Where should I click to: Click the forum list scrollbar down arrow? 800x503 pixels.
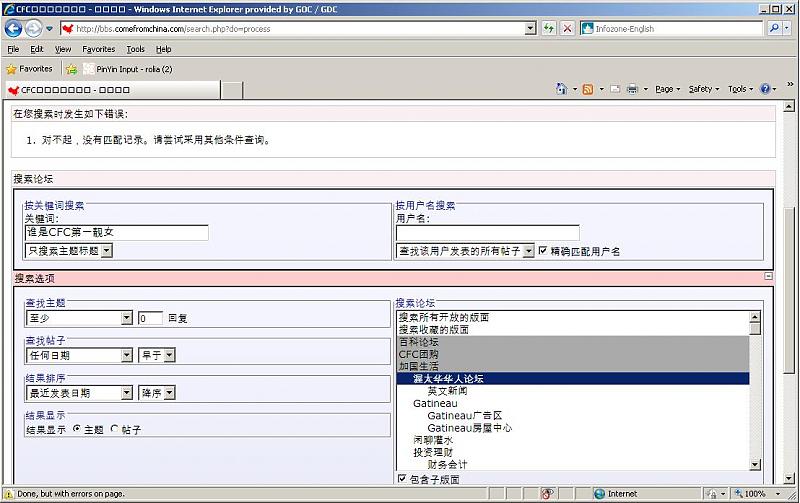click(x=755, y=465)
